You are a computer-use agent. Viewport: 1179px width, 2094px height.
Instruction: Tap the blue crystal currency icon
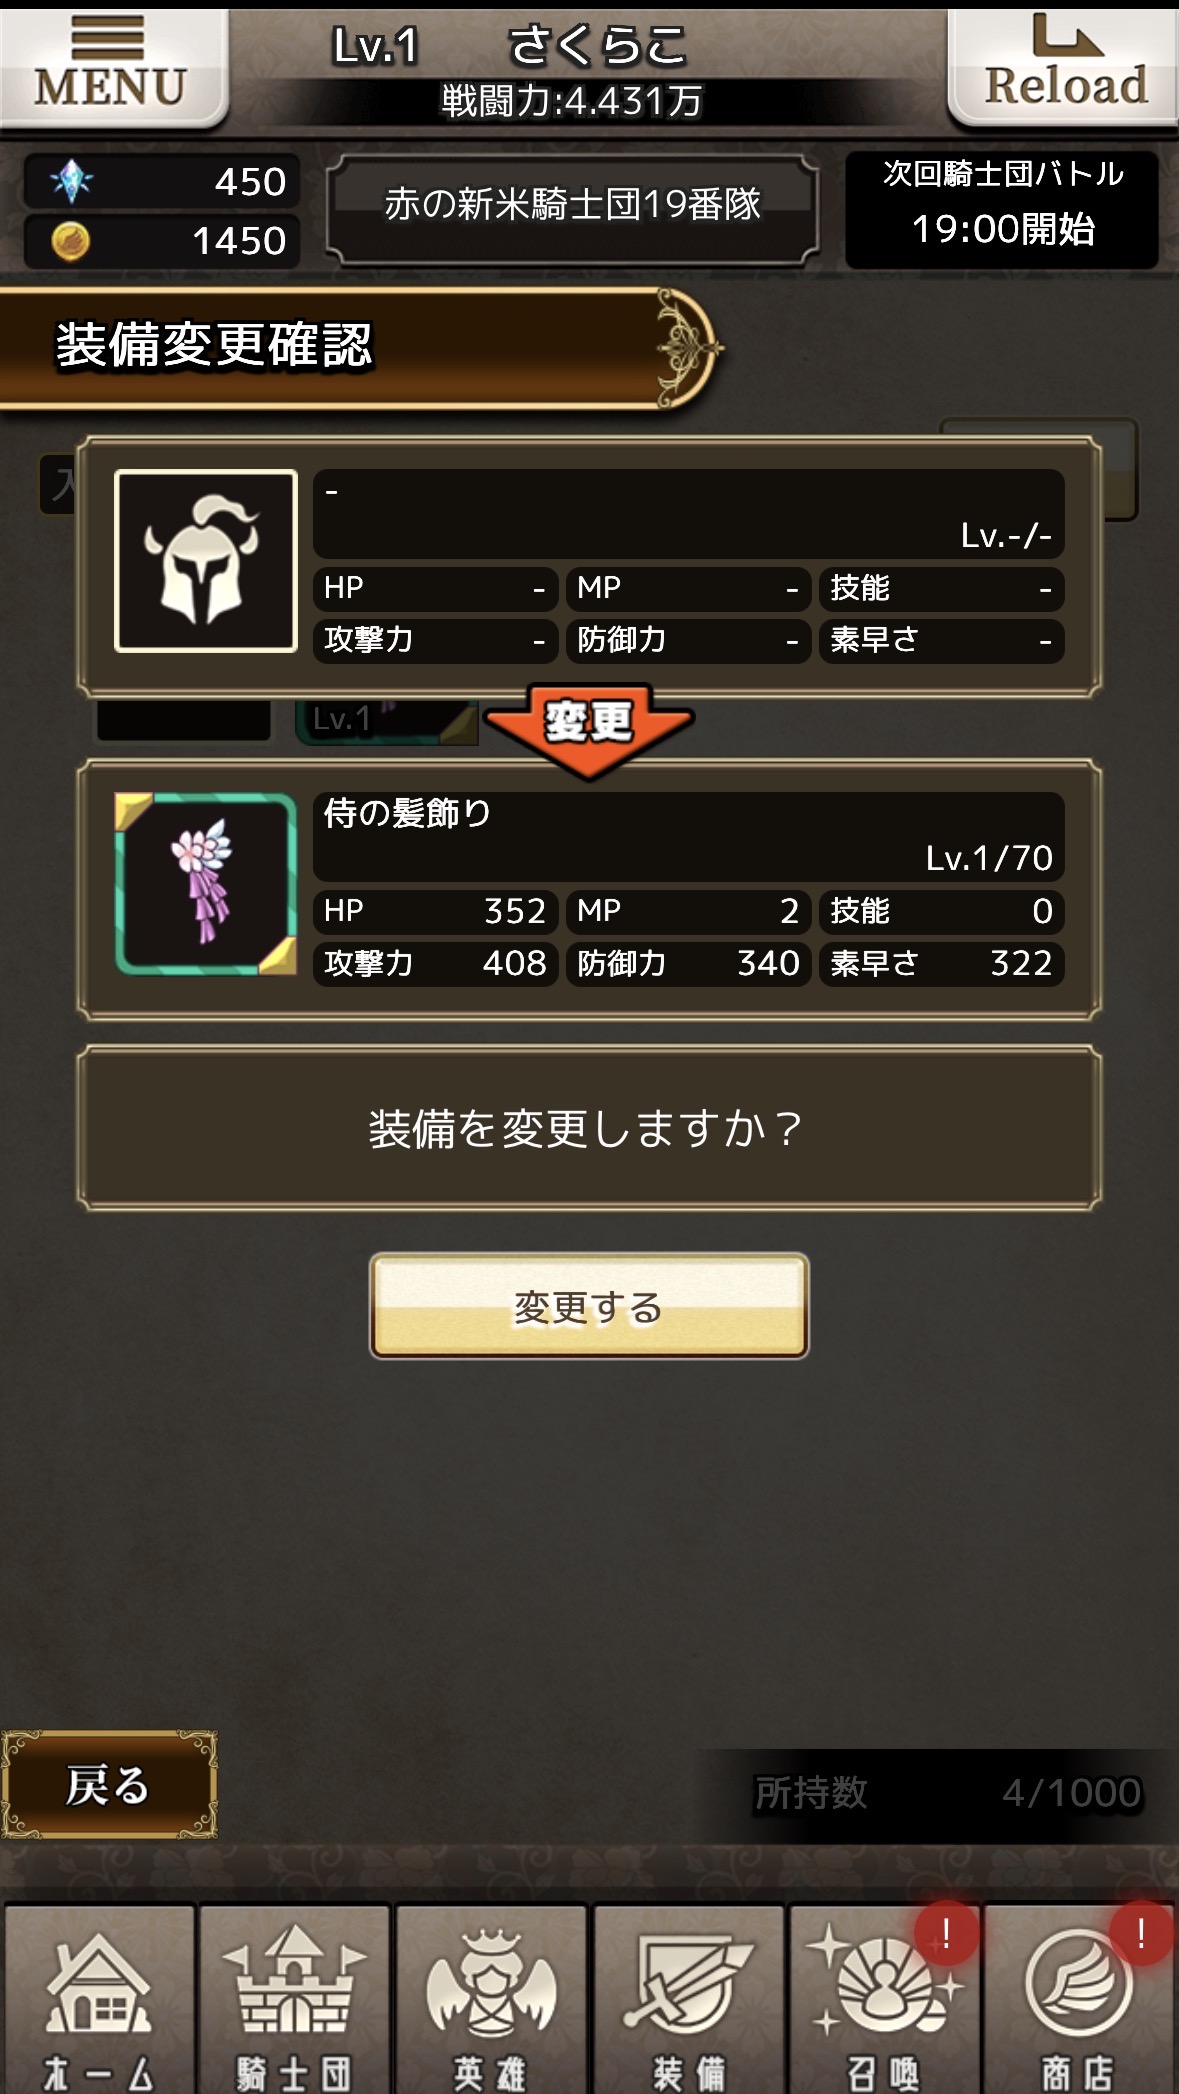[71, 181]
